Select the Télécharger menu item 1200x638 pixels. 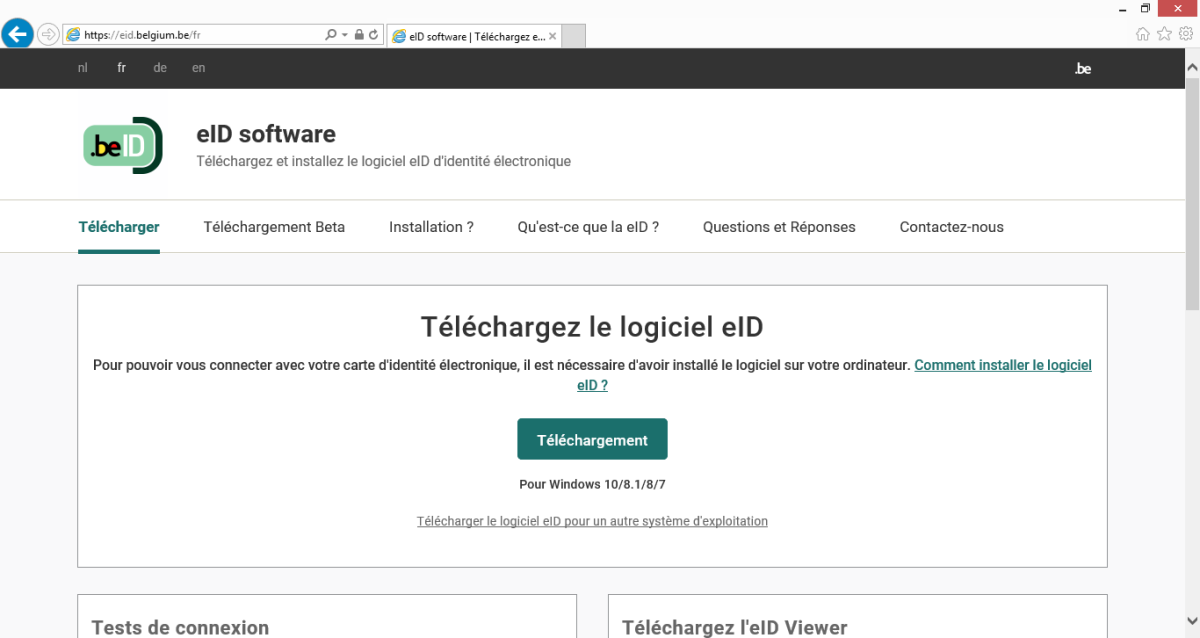tap(119, 227)
